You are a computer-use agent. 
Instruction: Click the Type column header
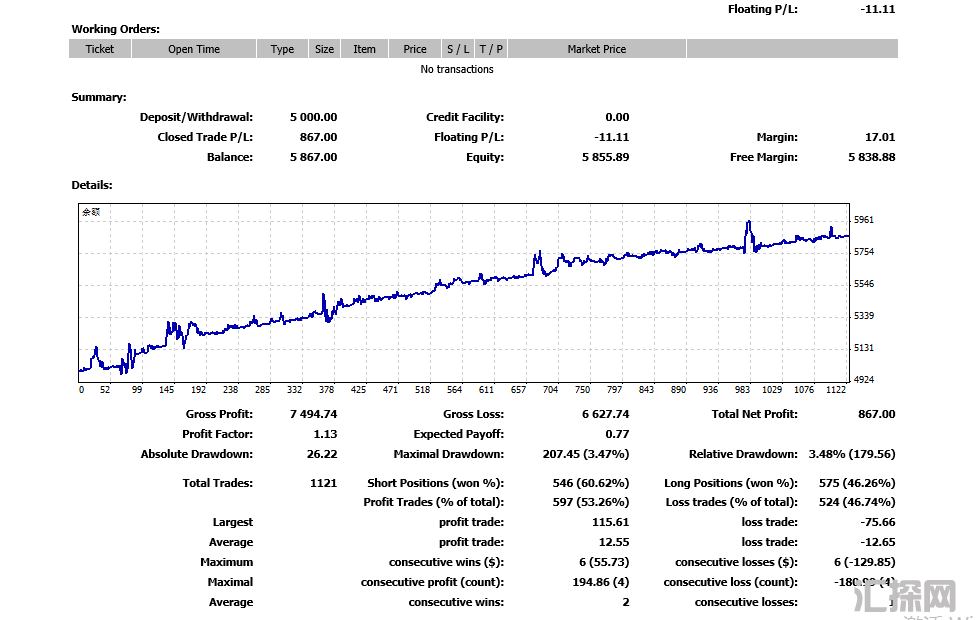pyautogui.click(x=282, y=49)
